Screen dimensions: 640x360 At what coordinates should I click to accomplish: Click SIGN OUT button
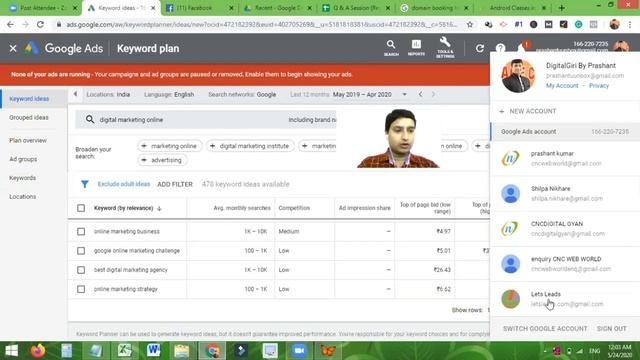(611, 329)
